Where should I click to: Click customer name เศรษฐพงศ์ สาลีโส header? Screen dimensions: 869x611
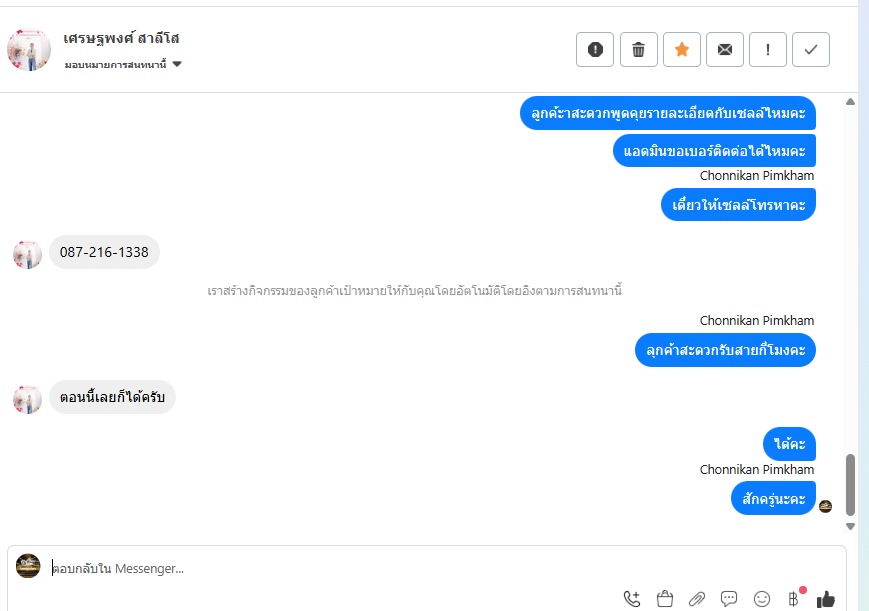[121, 38]
